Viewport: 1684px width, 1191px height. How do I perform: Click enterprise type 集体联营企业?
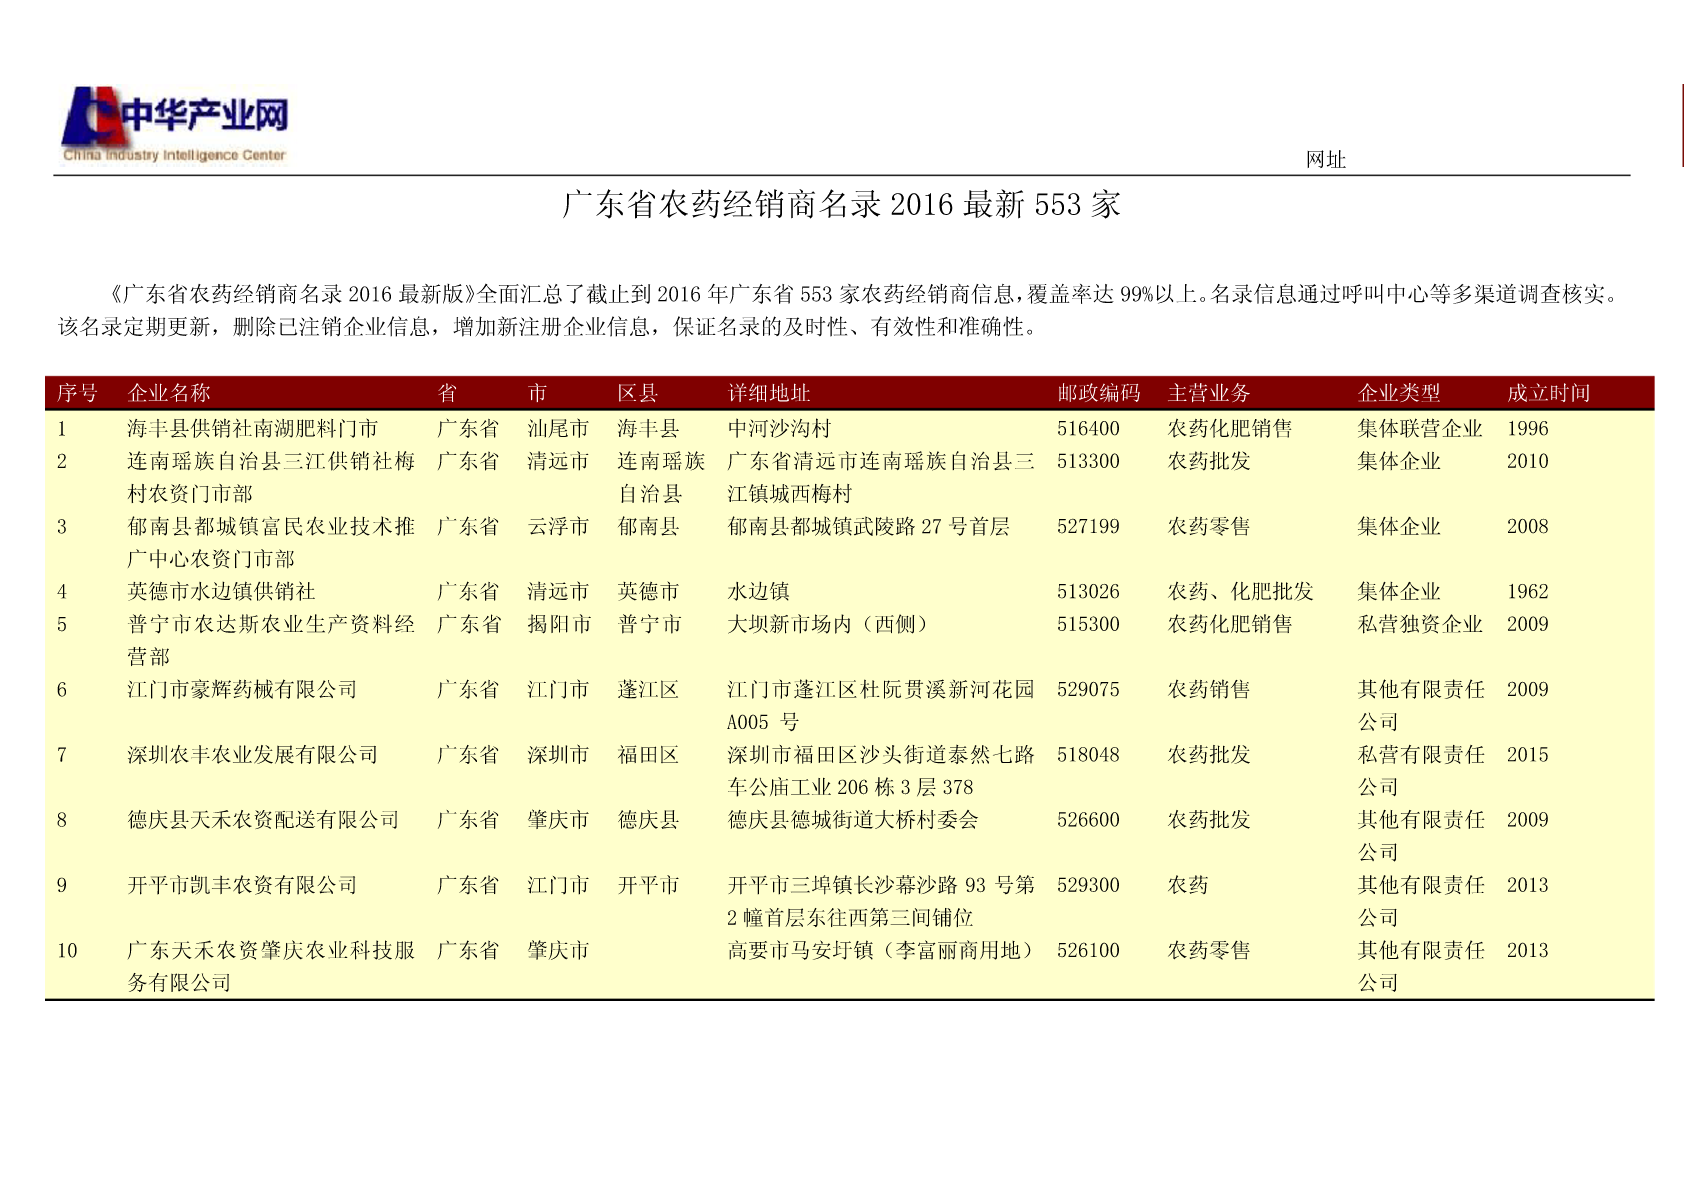[x=1420, y=429]
